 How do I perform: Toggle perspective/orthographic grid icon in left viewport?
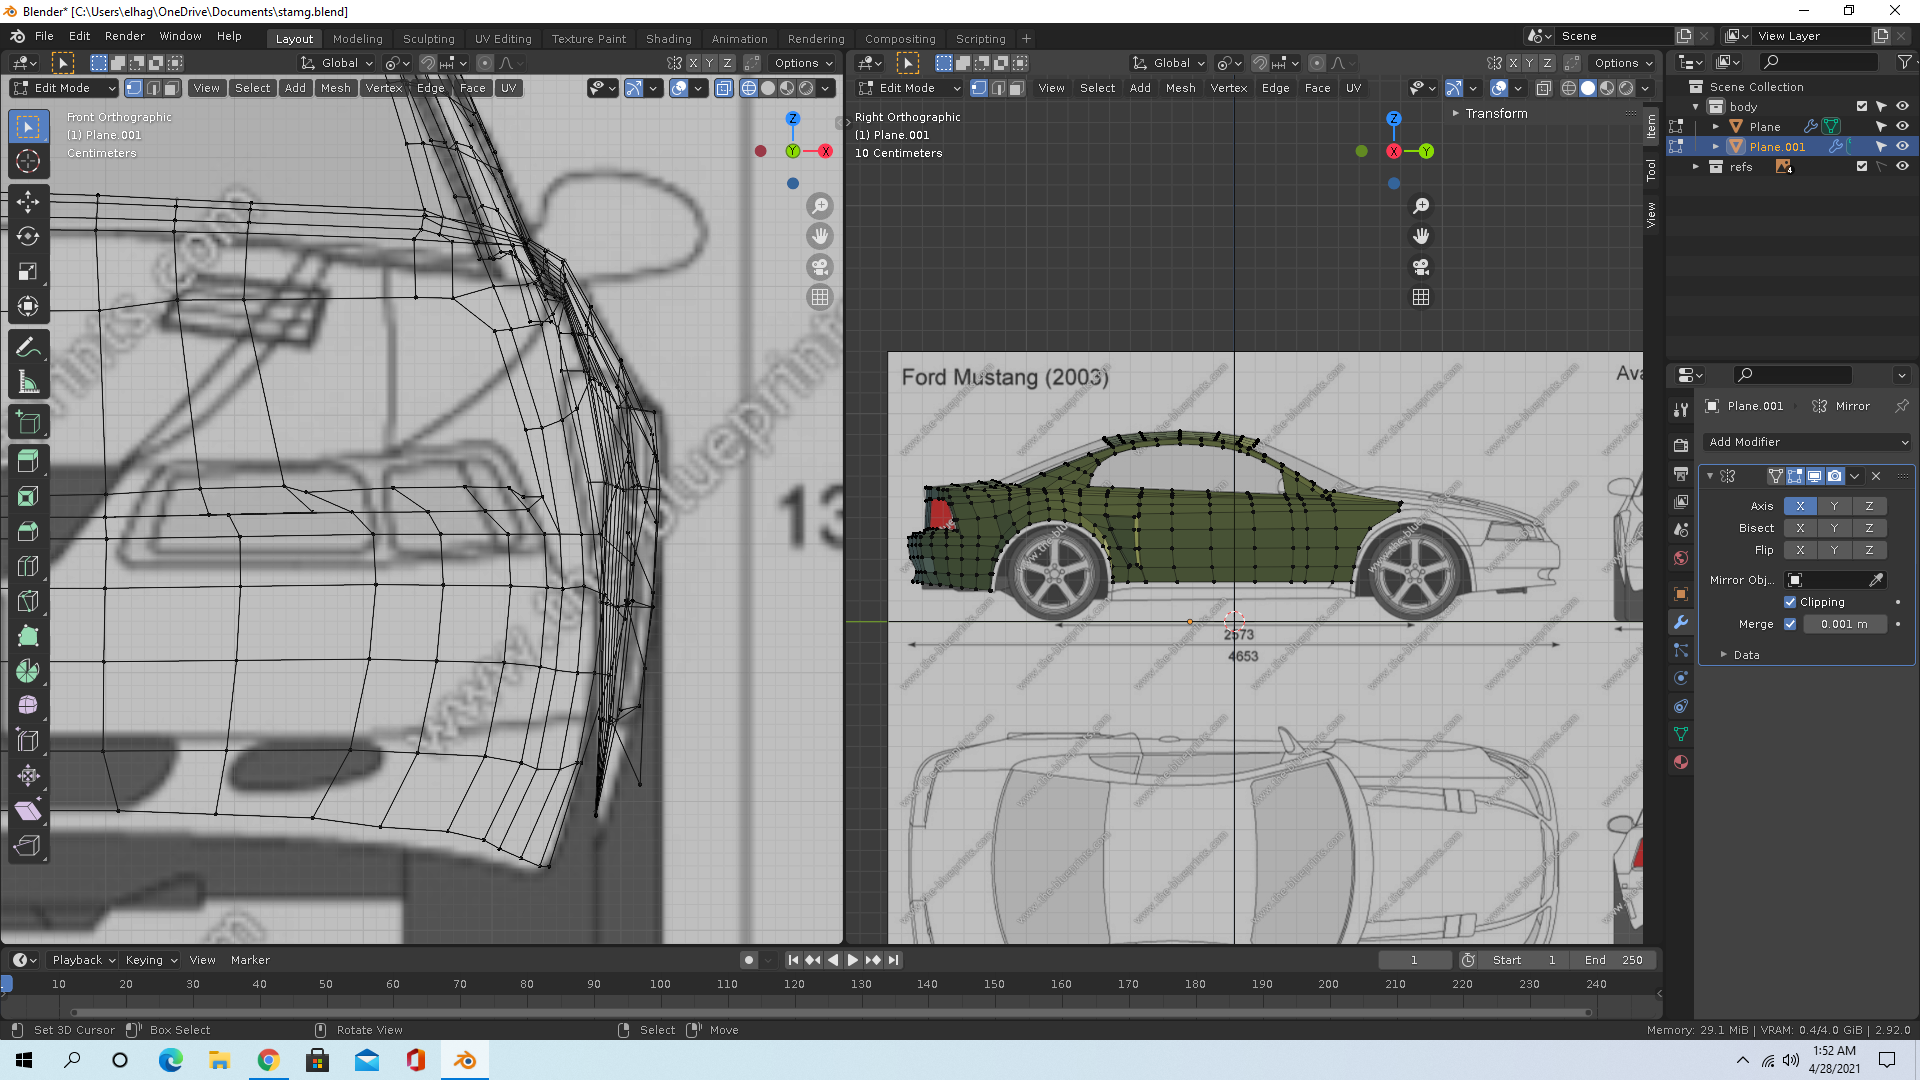click(820, 297)
